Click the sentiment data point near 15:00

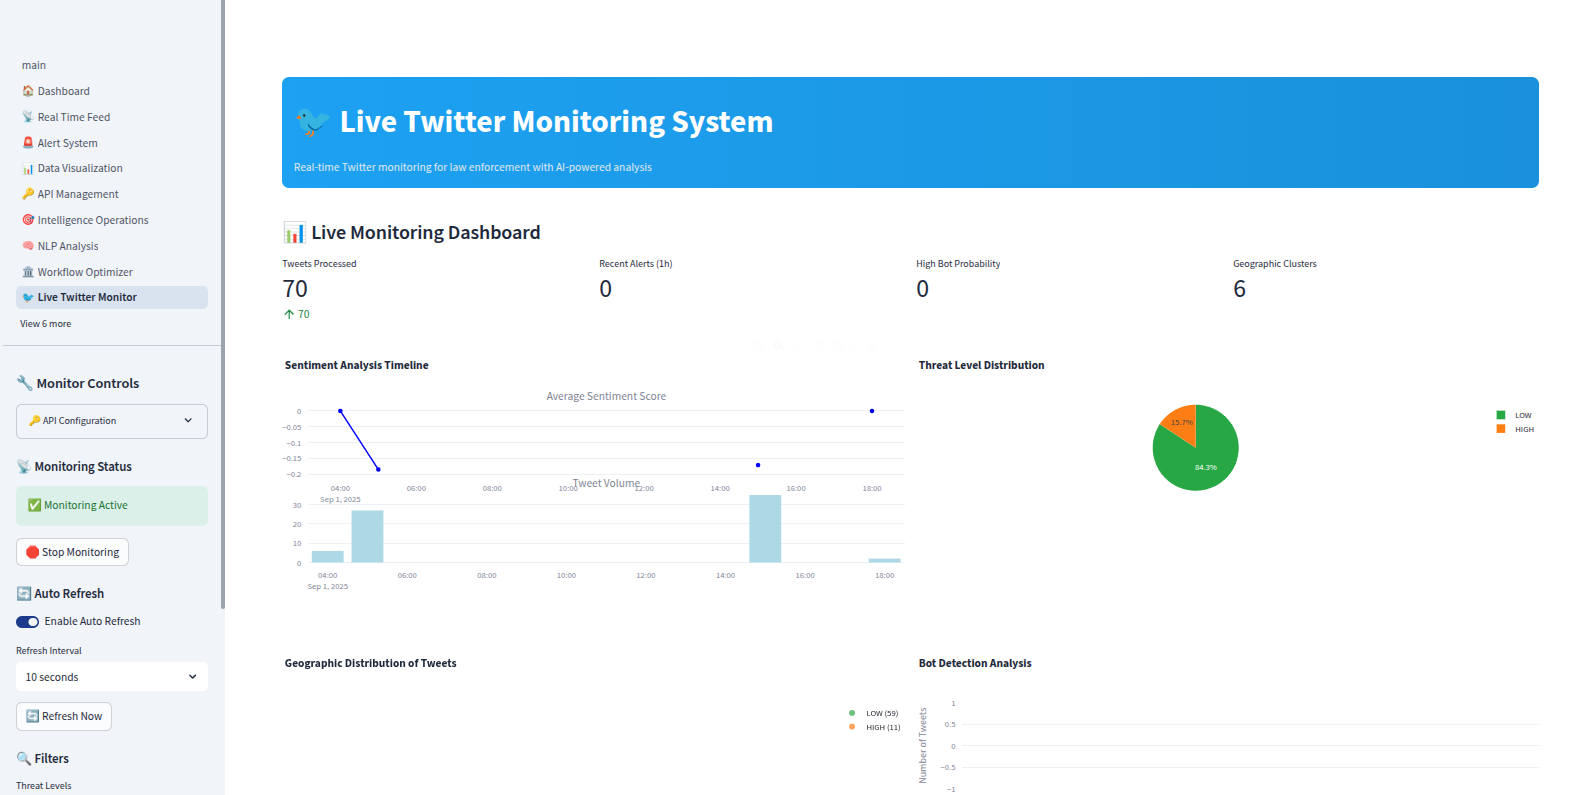pyautogui.click(x=758, y=465)
